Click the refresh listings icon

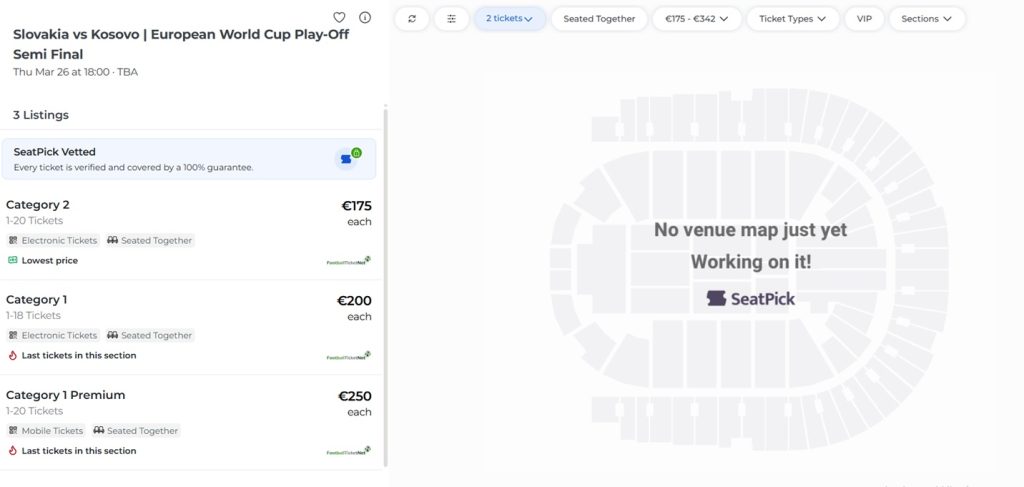[411, 19]
